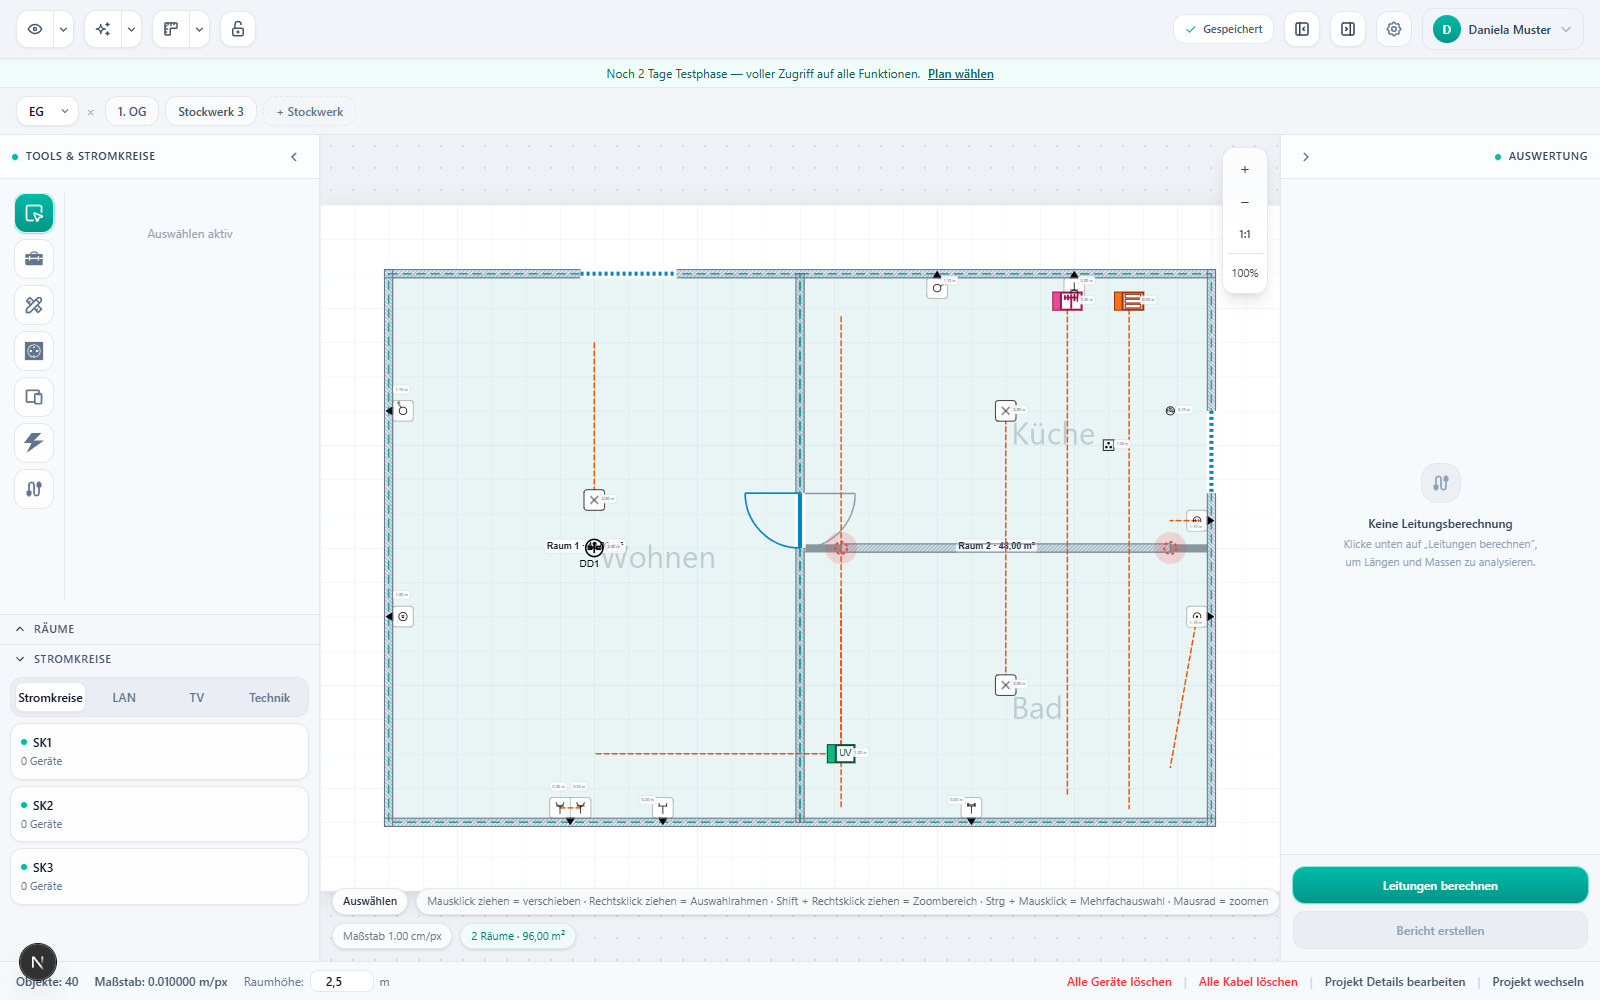Reset zoom with 1:1 button
1600x1000 pixels.
1245,234
